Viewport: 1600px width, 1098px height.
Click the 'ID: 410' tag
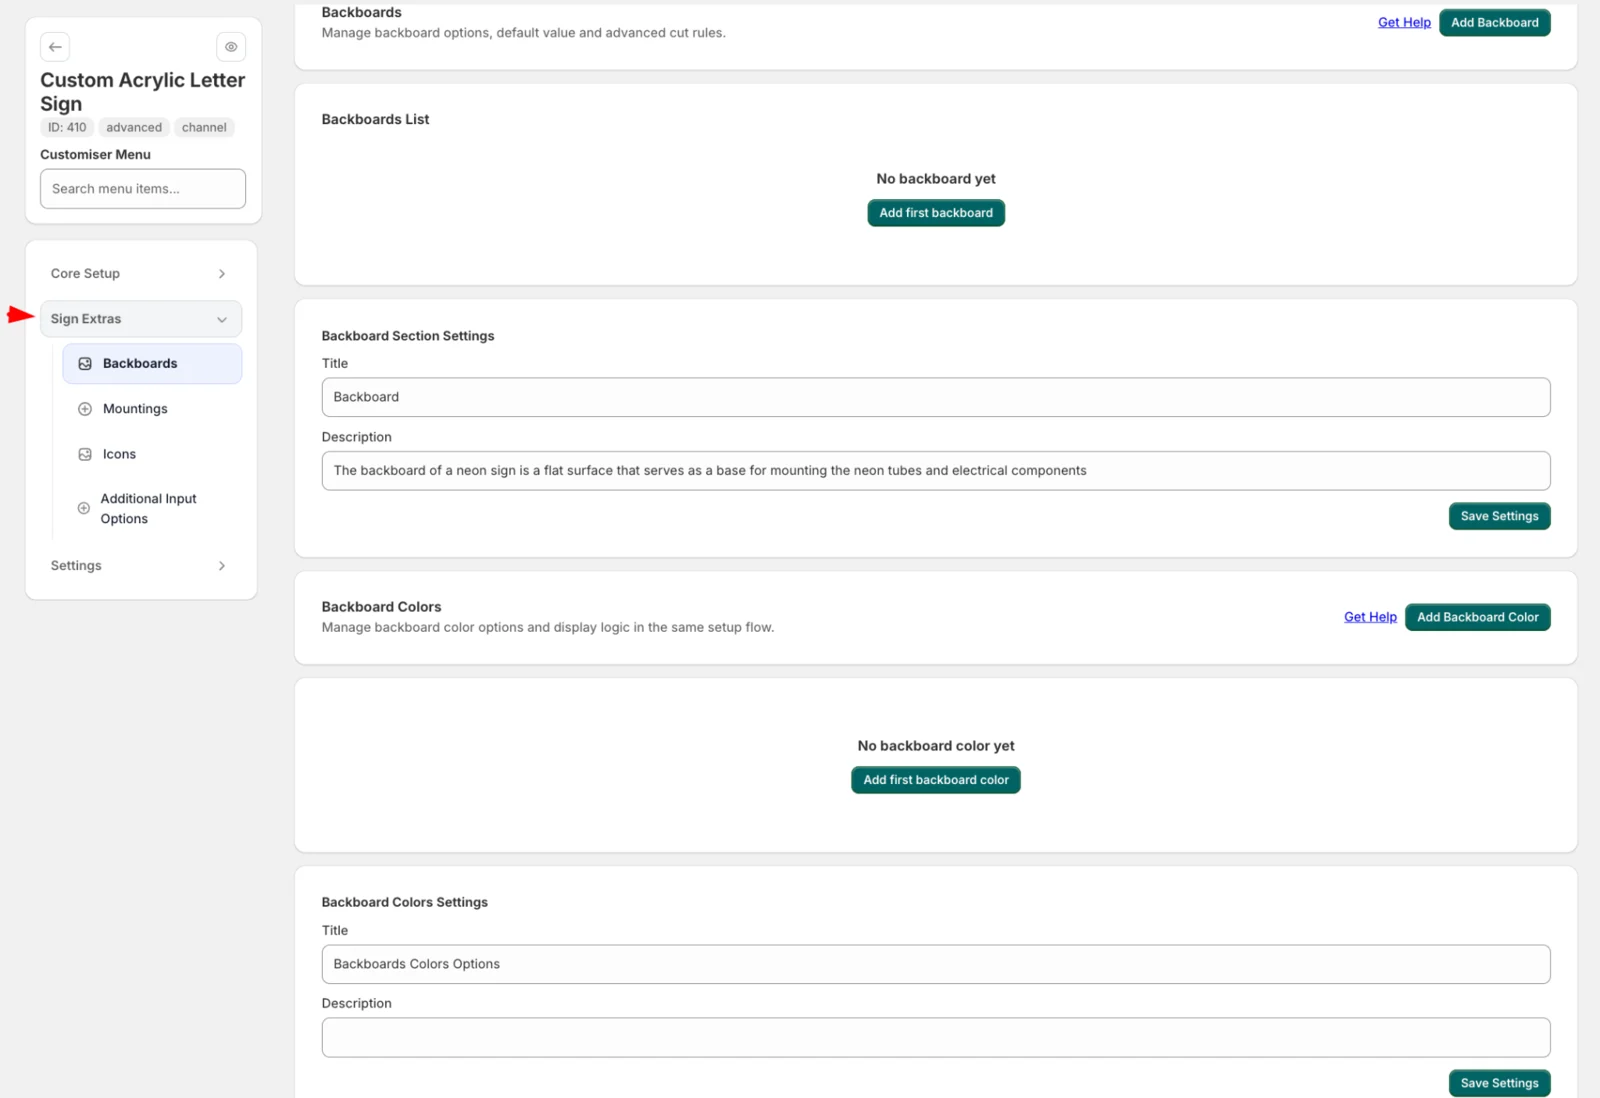coord(67,127)
